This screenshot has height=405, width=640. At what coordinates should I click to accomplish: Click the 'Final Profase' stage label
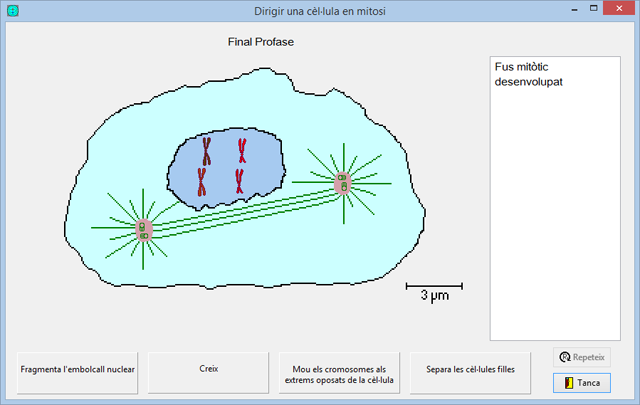click(x=261, y=42)
